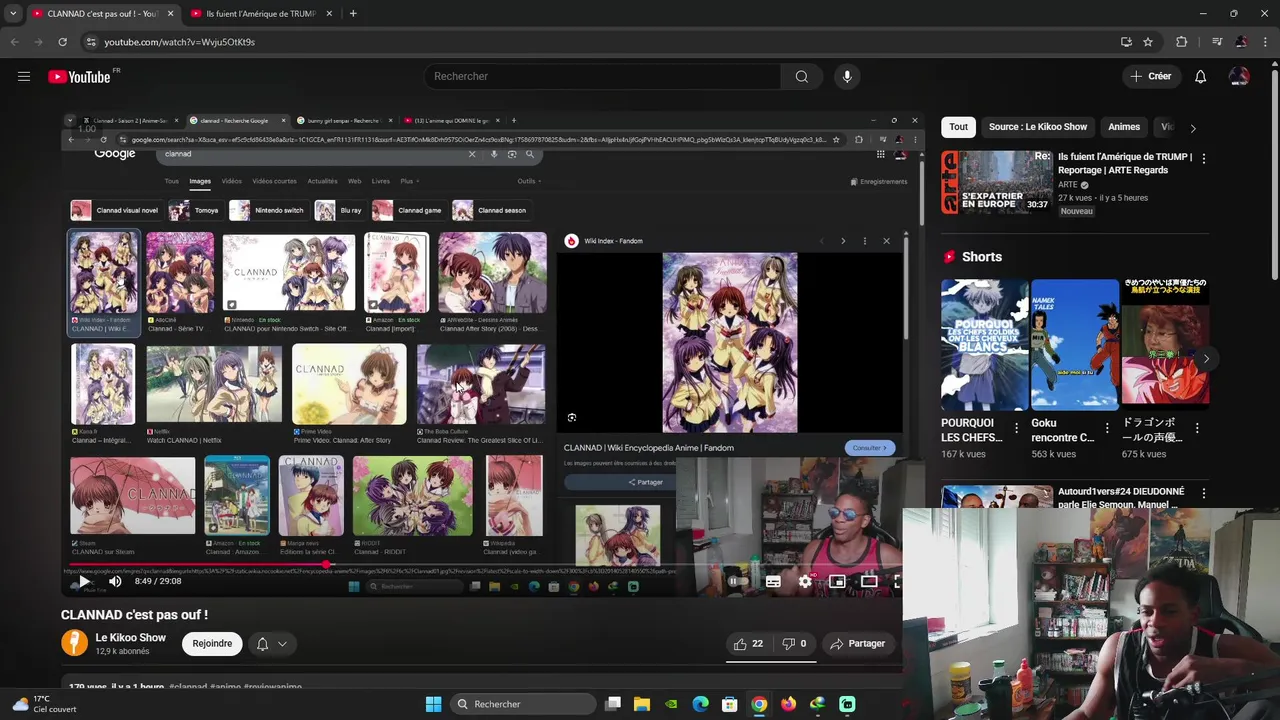
Task: Open the YouTube account avatar menu
Action: click(1239, 76)
